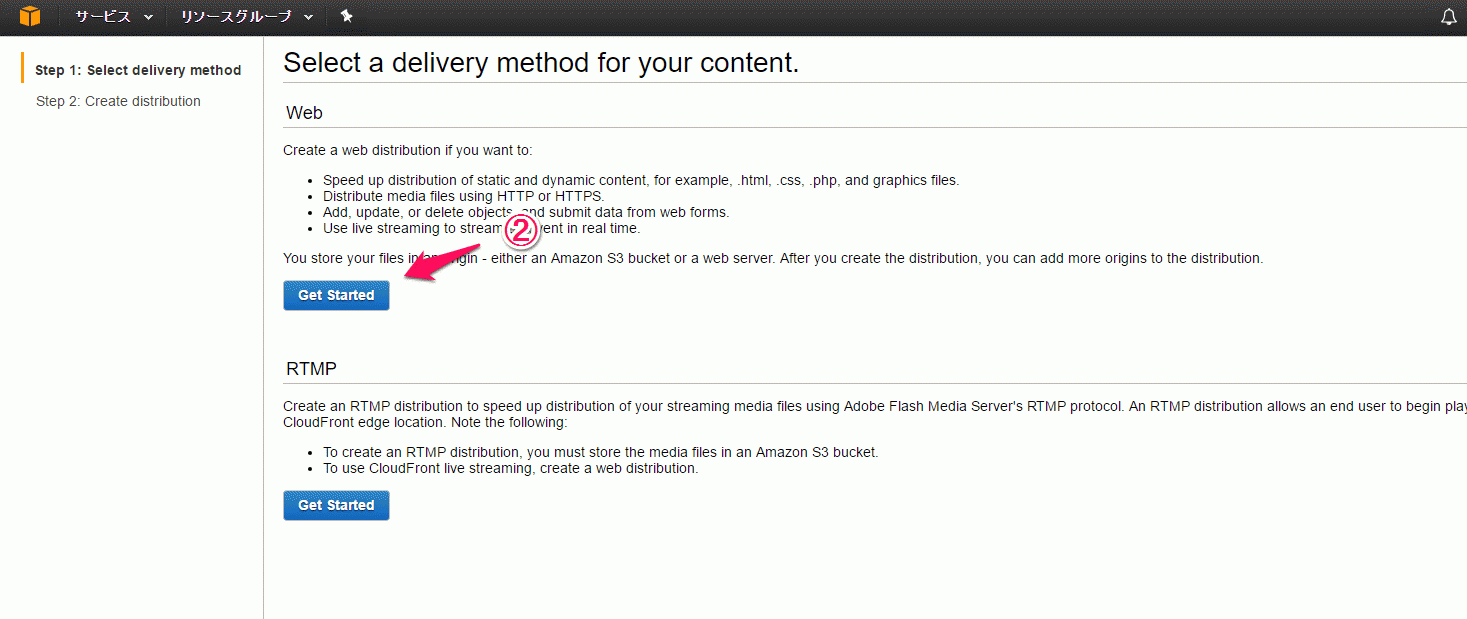The height and width of the screenshot is (619, 1467).
Task: Click the リソースグループ dropdown arrow
Action: pyautogui.click(x=307, y=17)
